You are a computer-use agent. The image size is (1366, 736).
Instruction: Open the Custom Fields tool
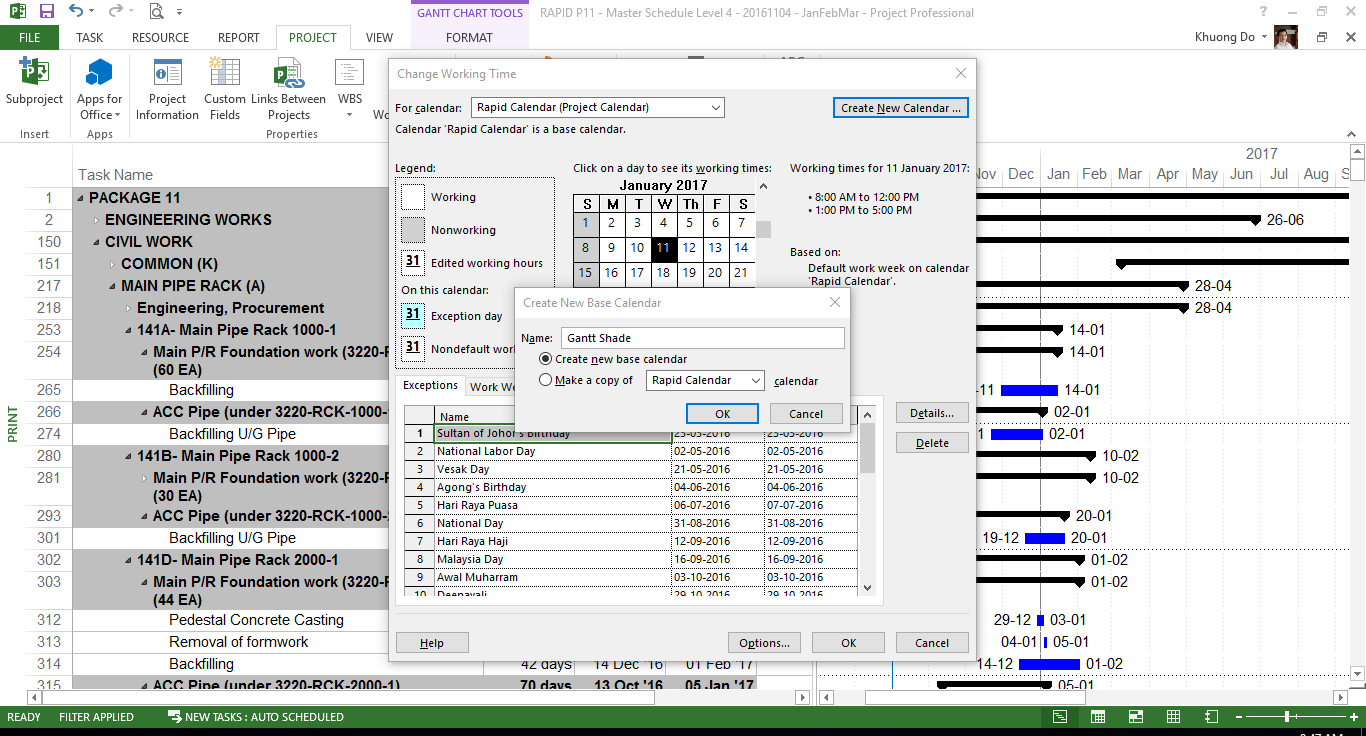[224, 74]
